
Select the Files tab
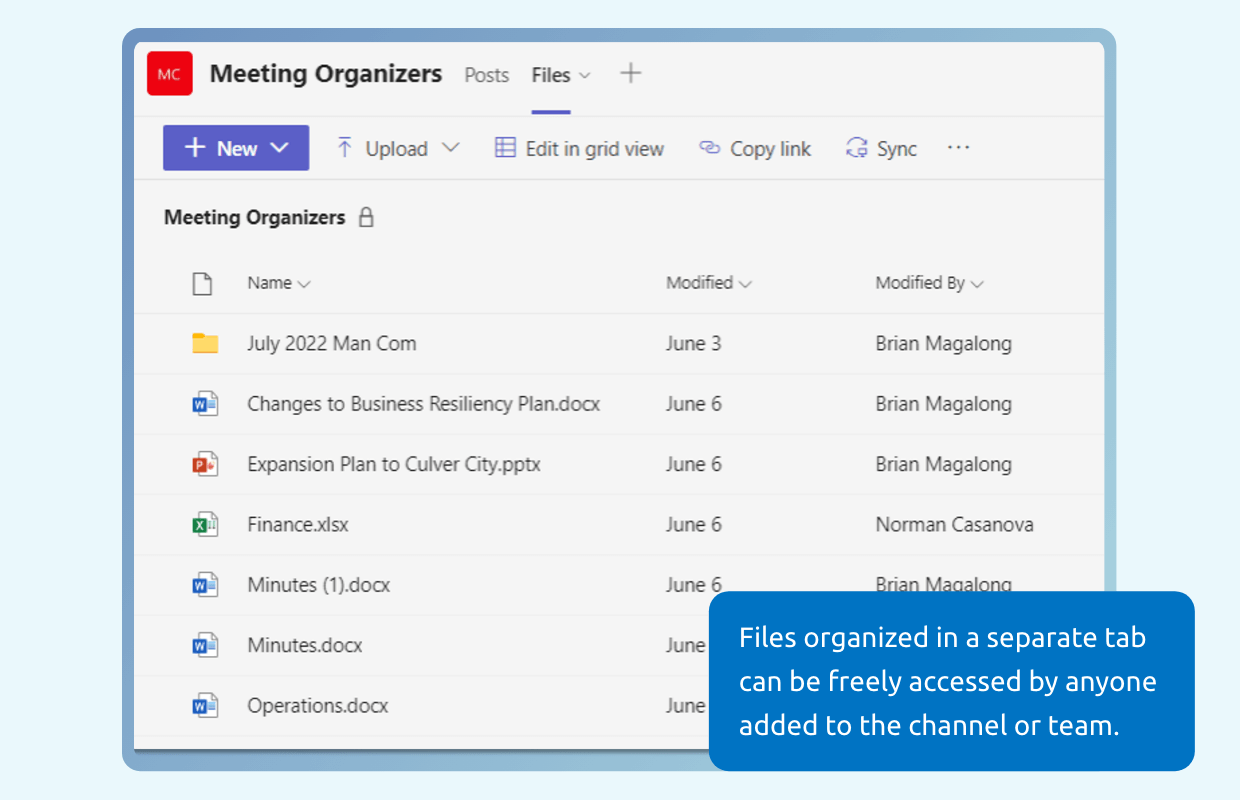(551, 75)
